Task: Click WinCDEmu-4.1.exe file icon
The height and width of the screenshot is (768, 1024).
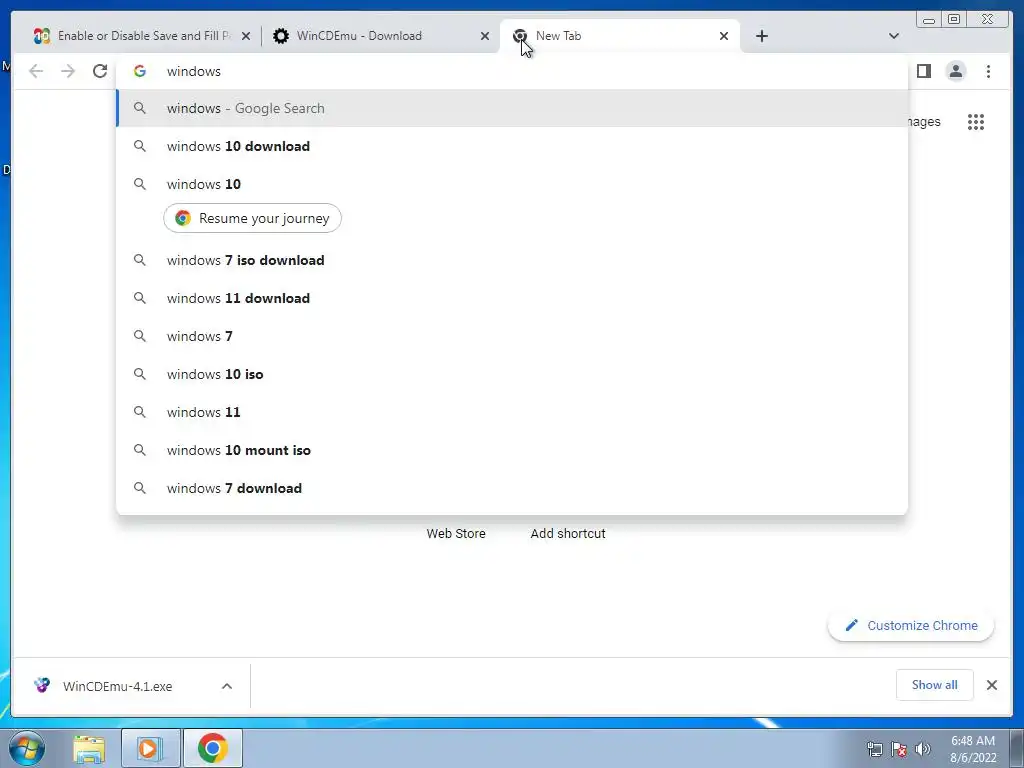Action: [42, 685]
